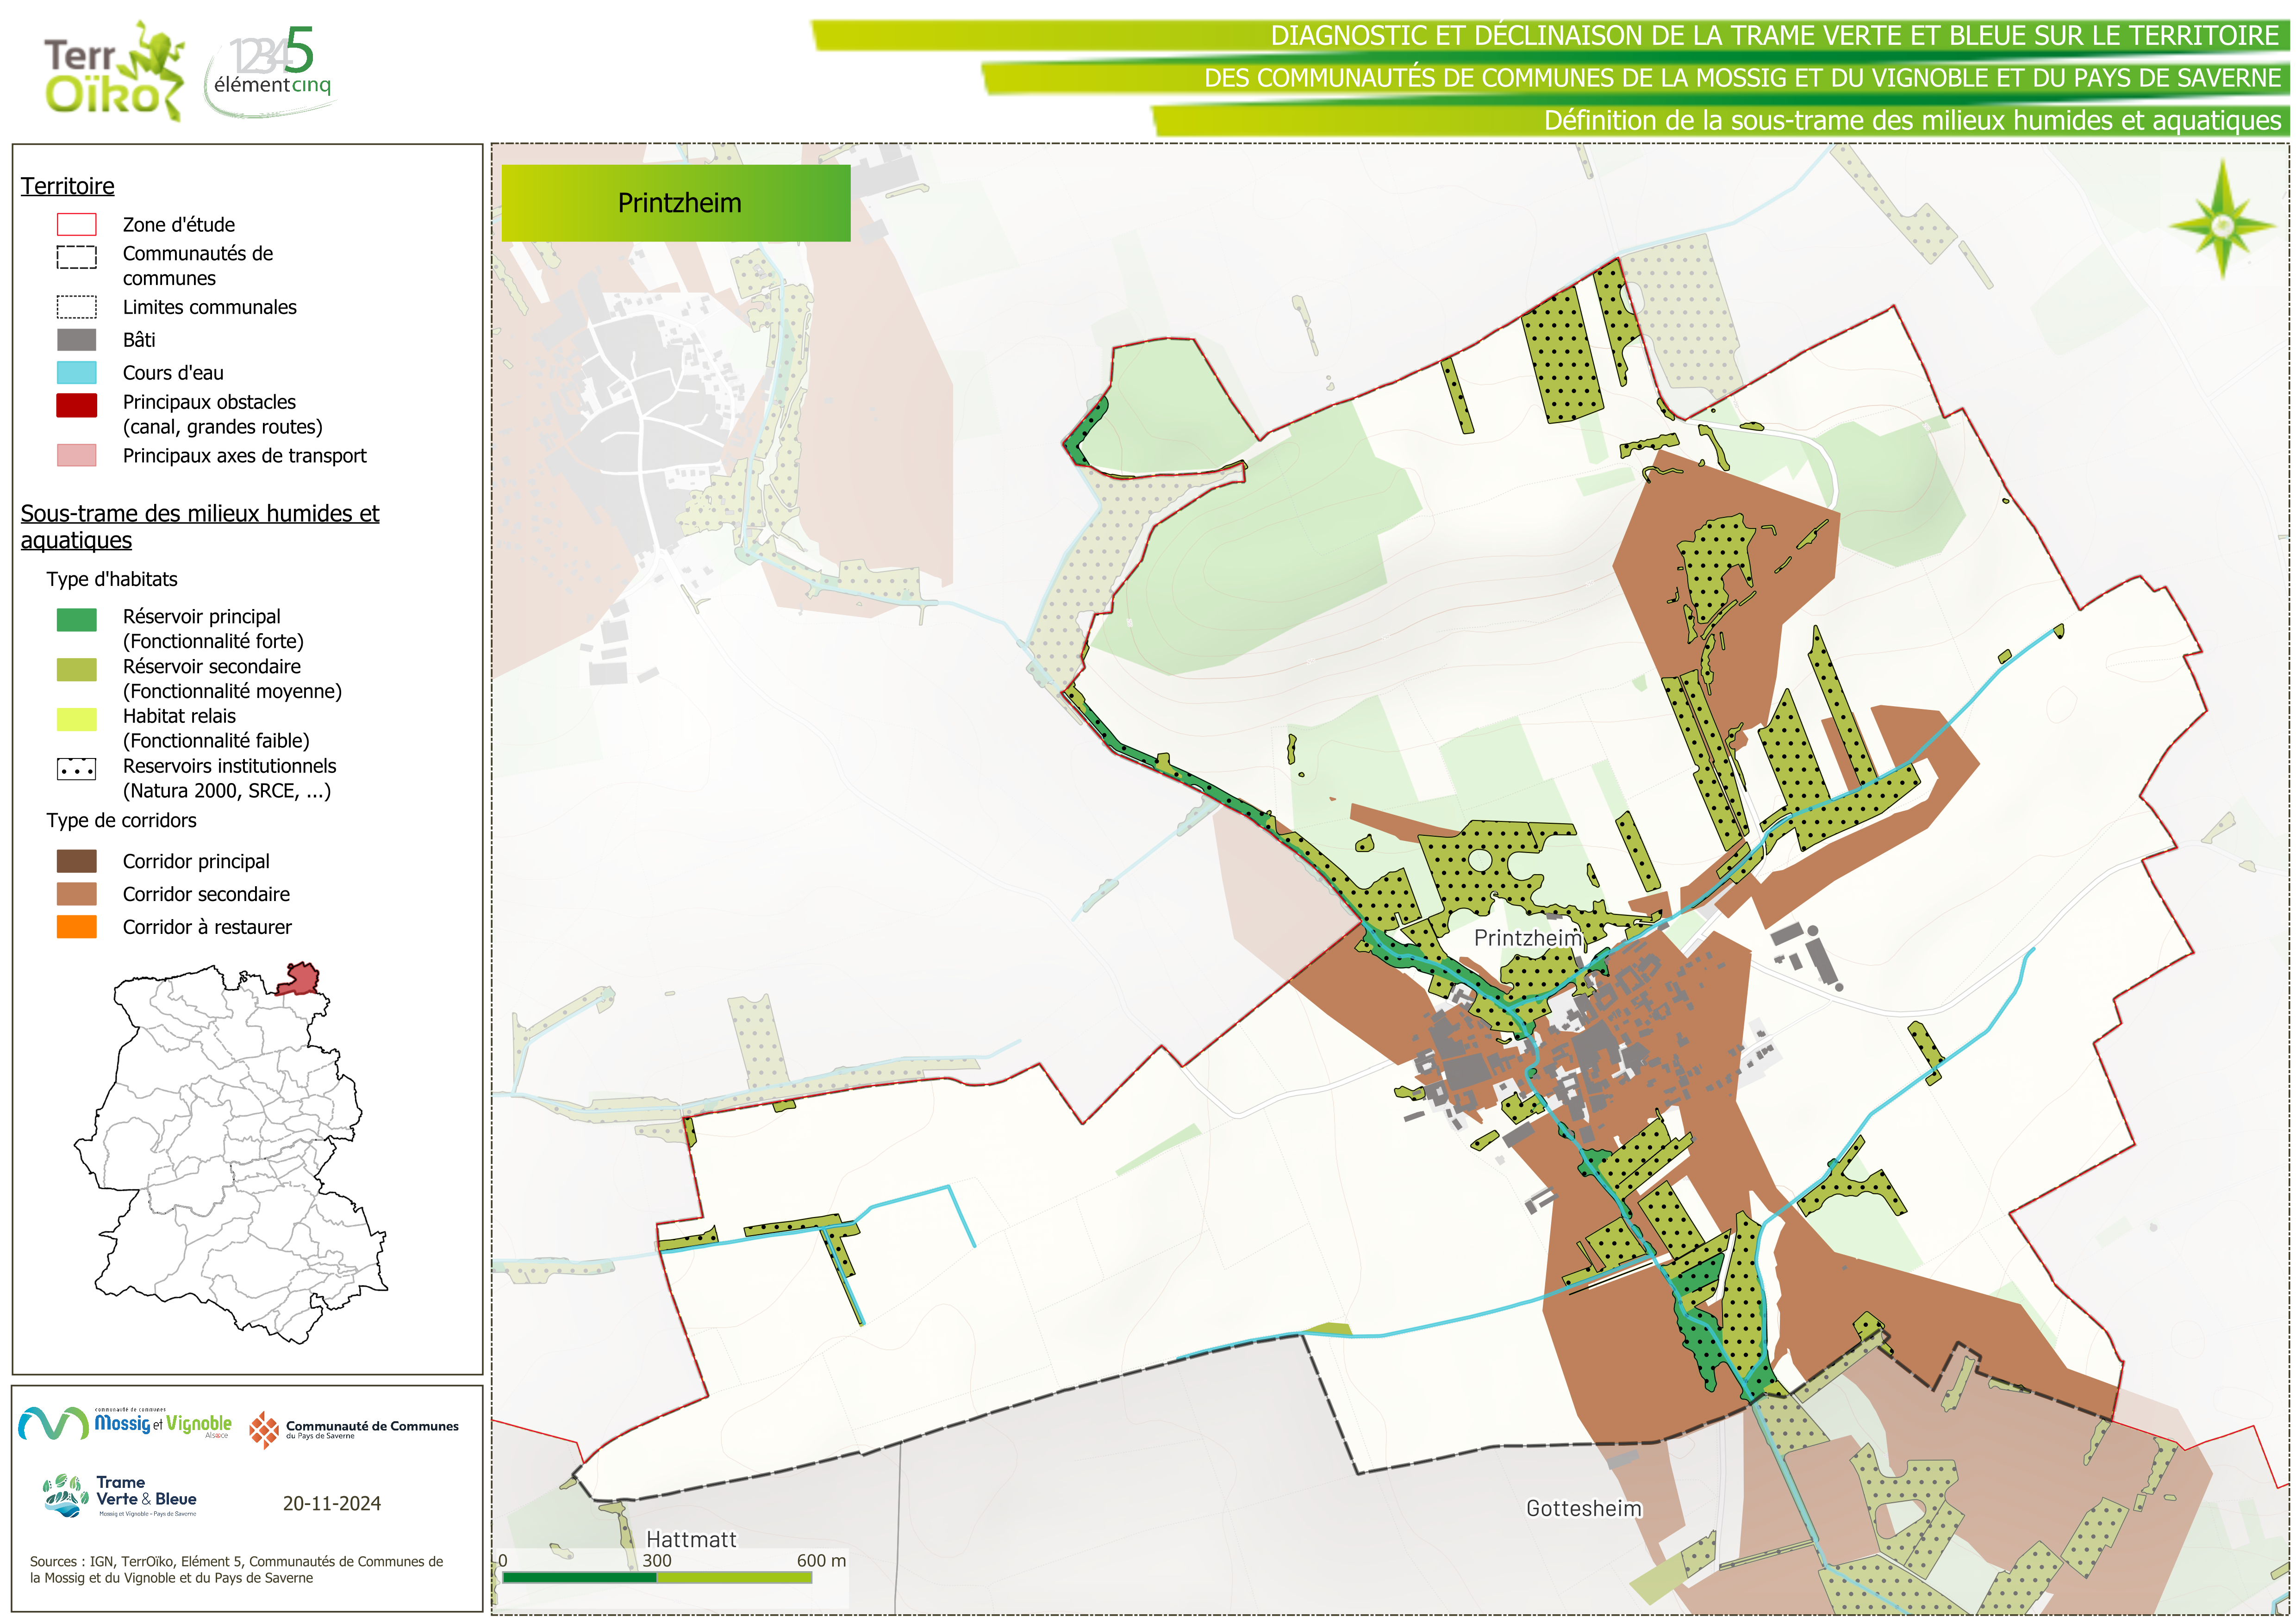The image size is (2296, 1623).
Task: Click the red Zone d'étude legend outline box
Action: click(x=77, y=224)
